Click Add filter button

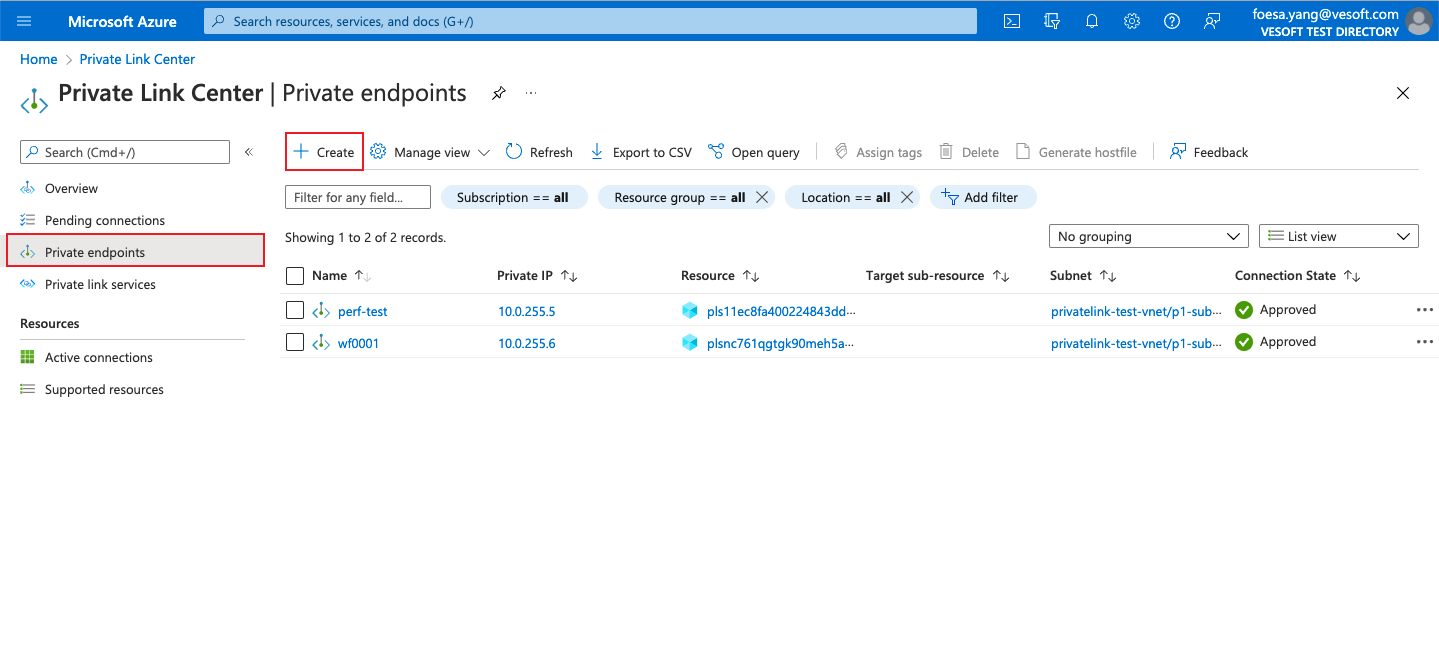[x=983, y=197]
